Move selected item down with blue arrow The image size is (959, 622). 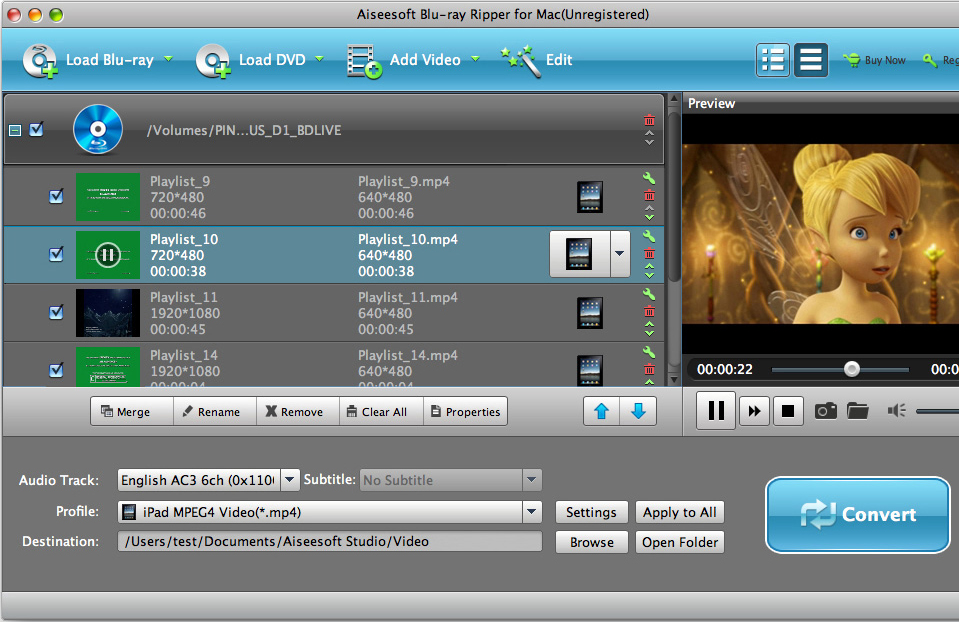[638, 411]
